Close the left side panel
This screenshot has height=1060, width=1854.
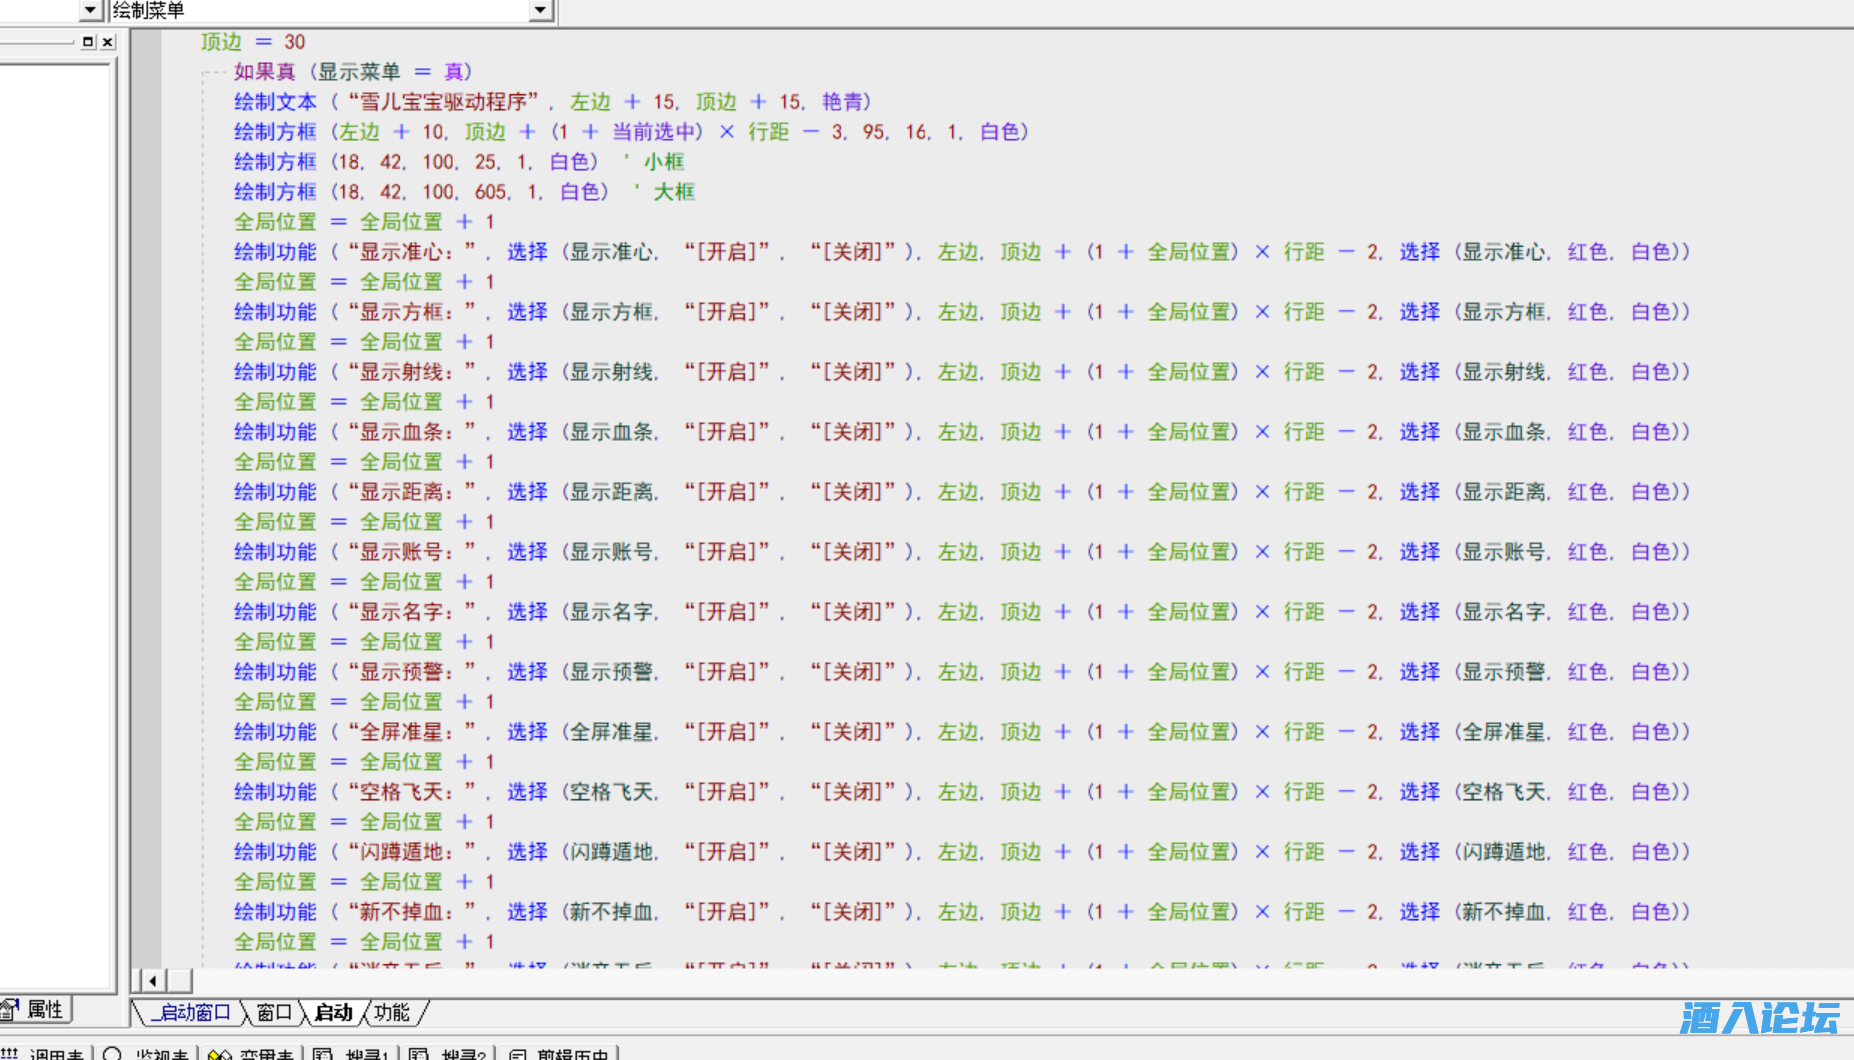pos(108,42)
